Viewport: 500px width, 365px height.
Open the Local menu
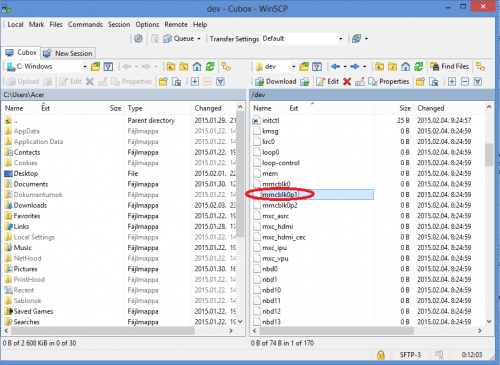click(x=15, y=25)
